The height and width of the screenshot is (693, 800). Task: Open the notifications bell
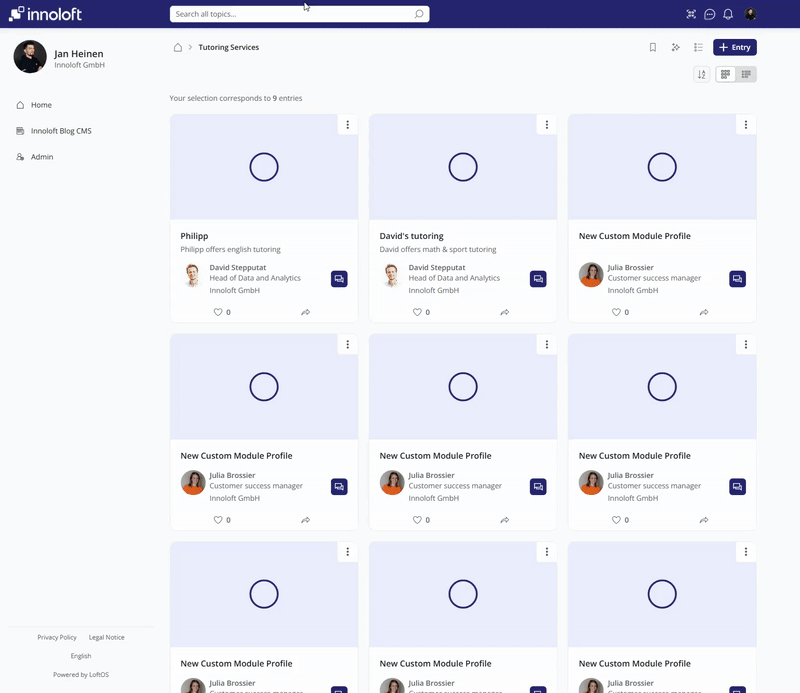(x=728, y=14)
